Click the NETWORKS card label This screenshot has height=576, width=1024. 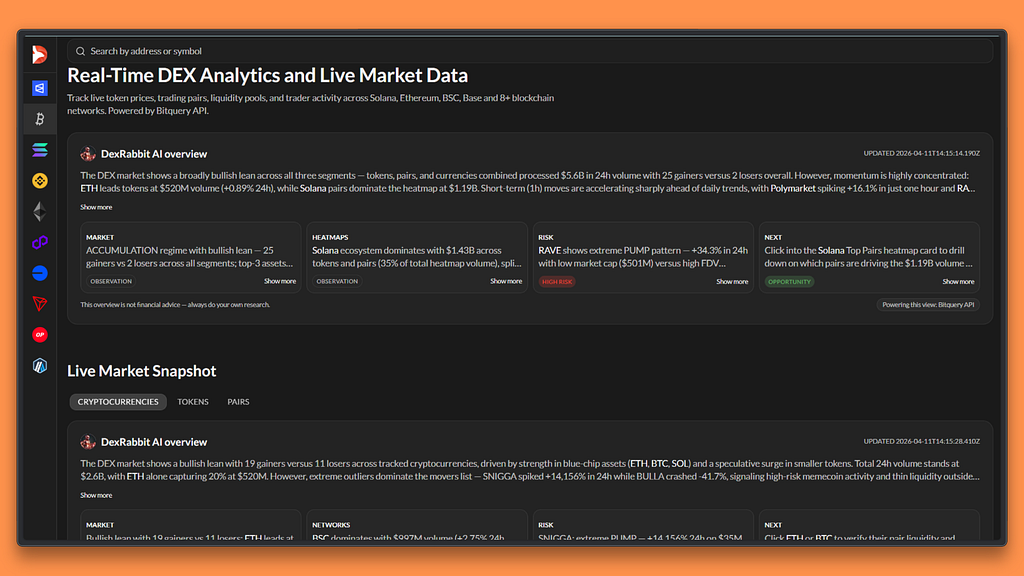point(330,524)
